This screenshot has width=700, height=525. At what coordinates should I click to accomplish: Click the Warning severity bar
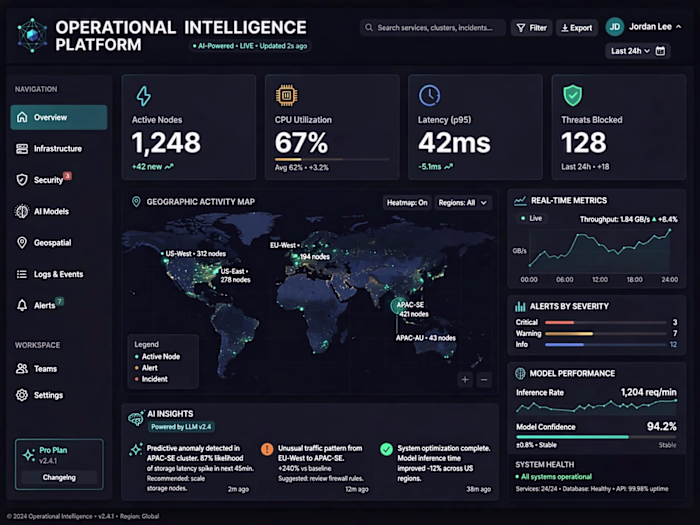pos(605,333)
